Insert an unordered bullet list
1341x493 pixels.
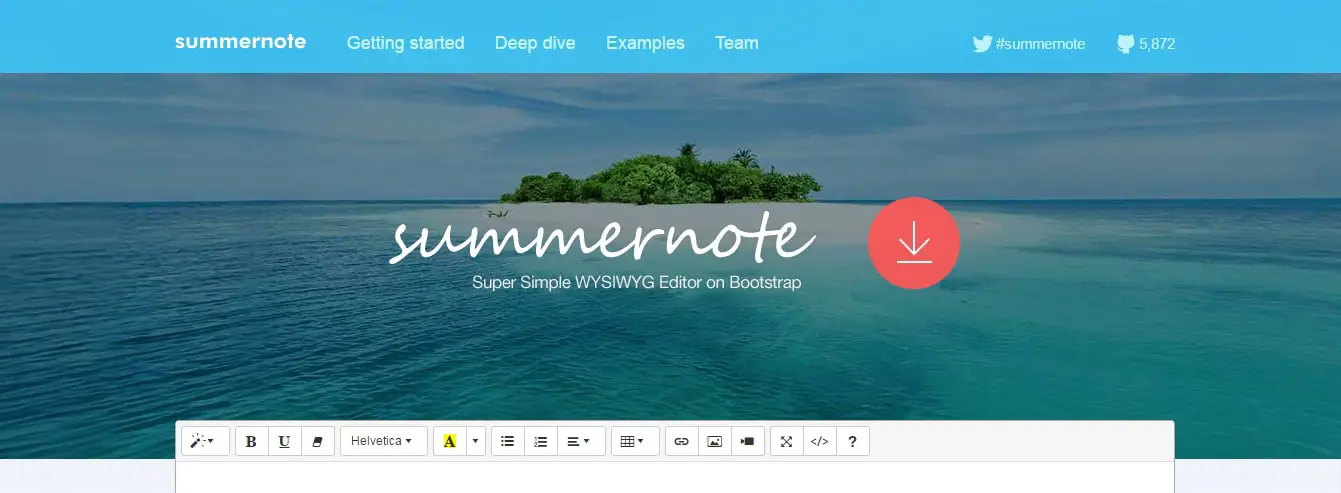pyautogui.click(x=508, y=441)
